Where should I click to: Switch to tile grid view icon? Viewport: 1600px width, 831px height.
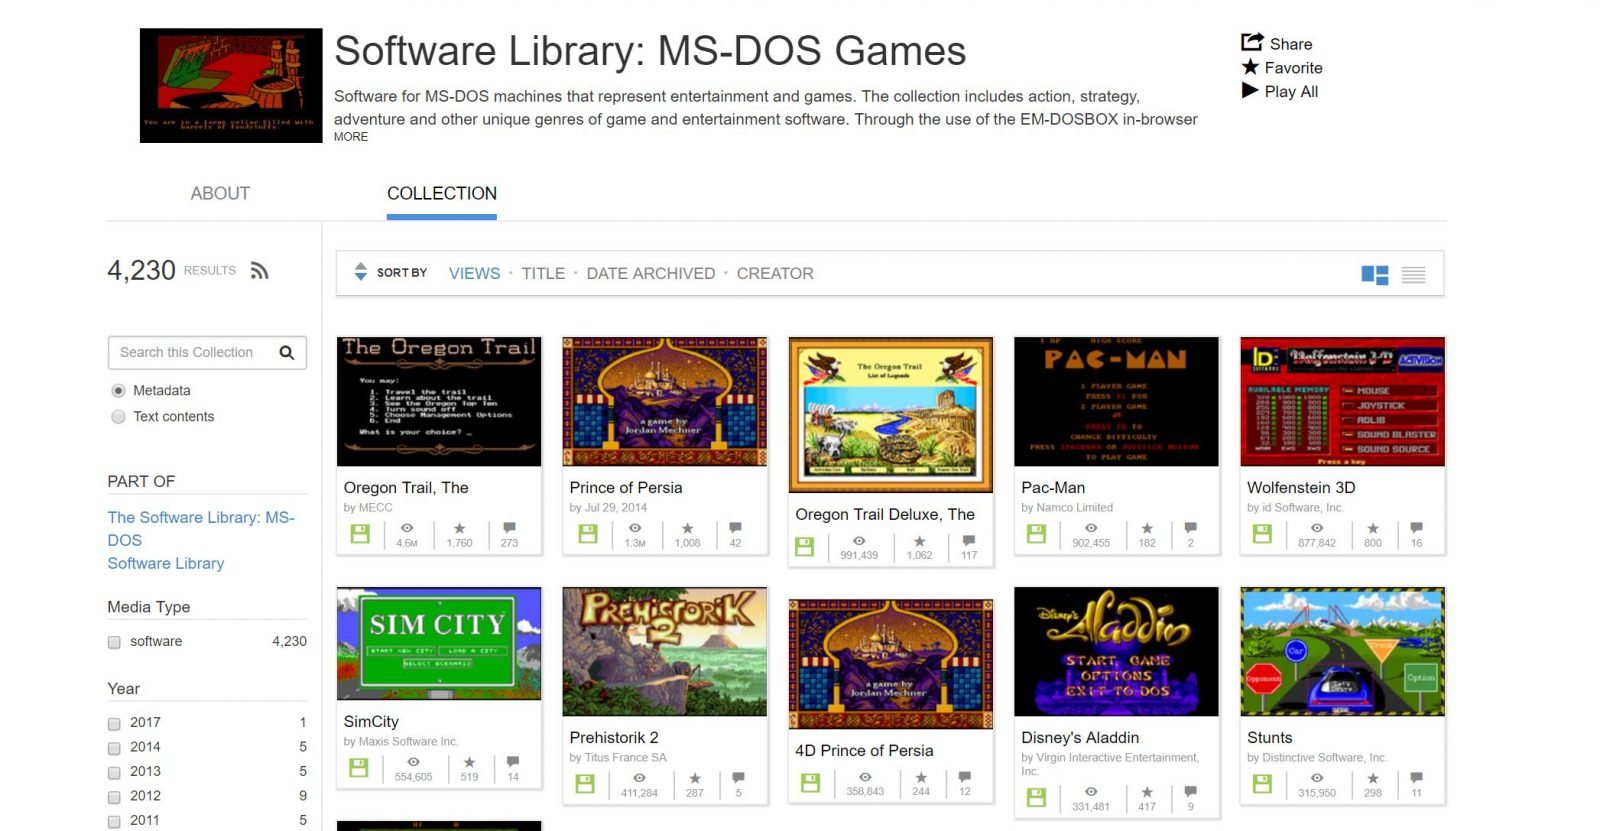coord(1375,275)
